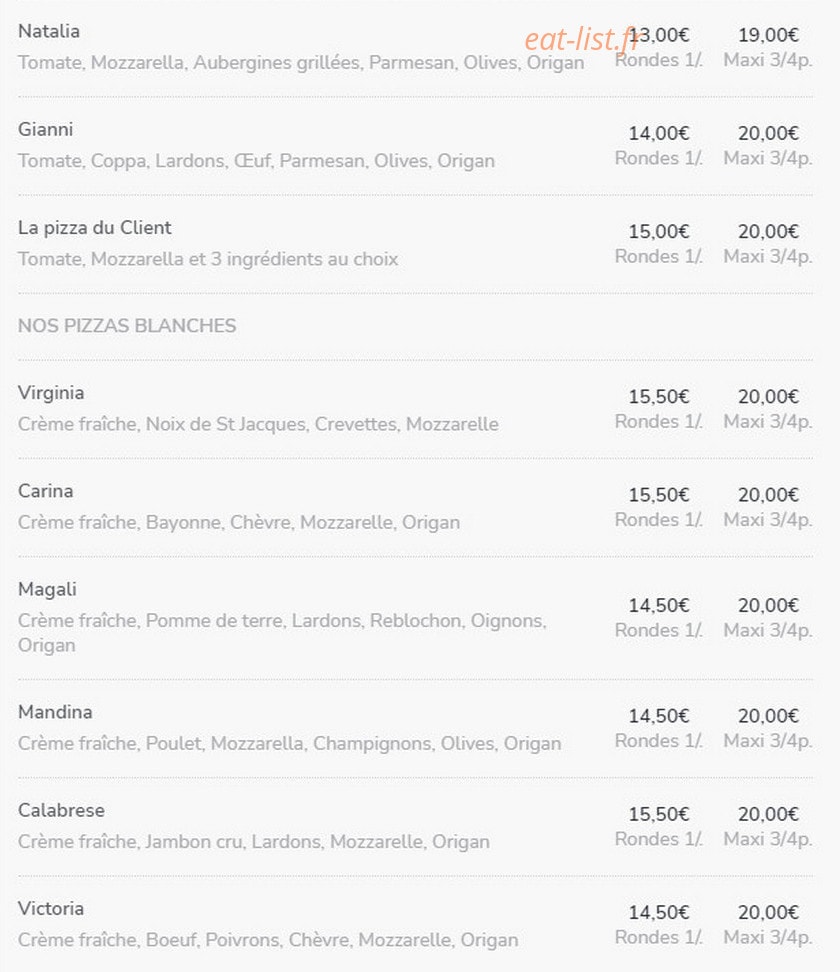Select Gianni Rondes price 14,00€

659,133
